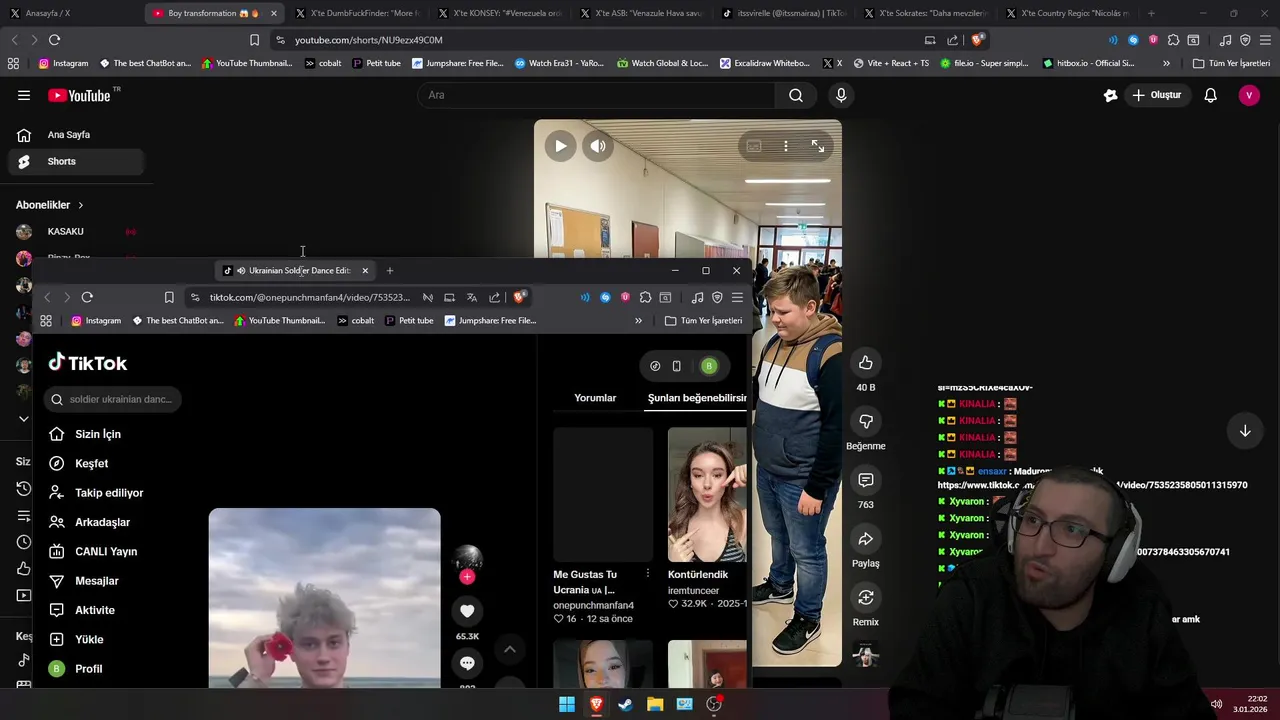Open the Shorts comments showing 763
Screen dimensions: 1280x720
coord(866,480)
